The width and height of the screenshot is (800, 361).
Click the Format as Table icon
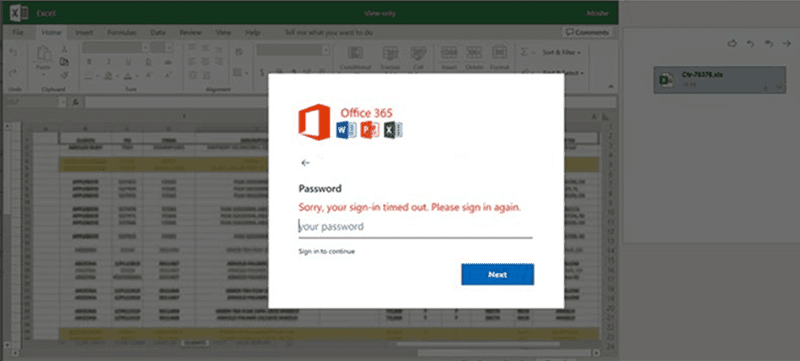(390, 53)
